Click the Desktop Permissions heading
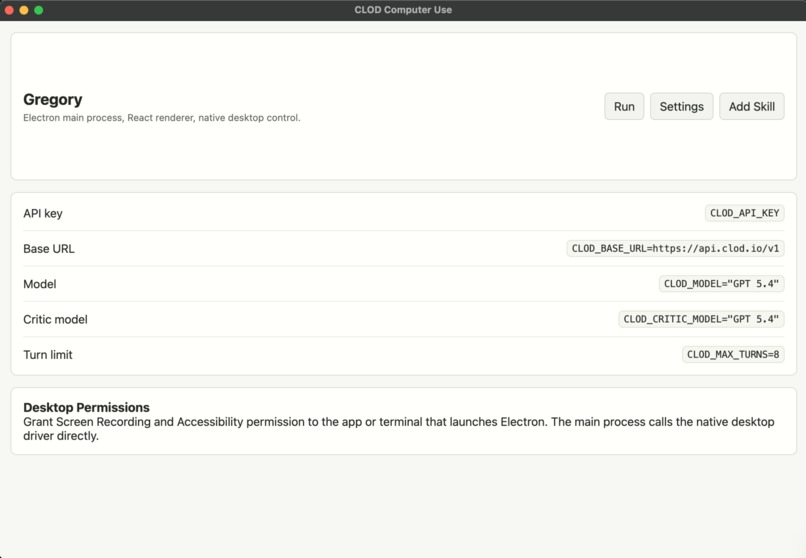This screenshot has height=558, width=806. pos(86,407)
